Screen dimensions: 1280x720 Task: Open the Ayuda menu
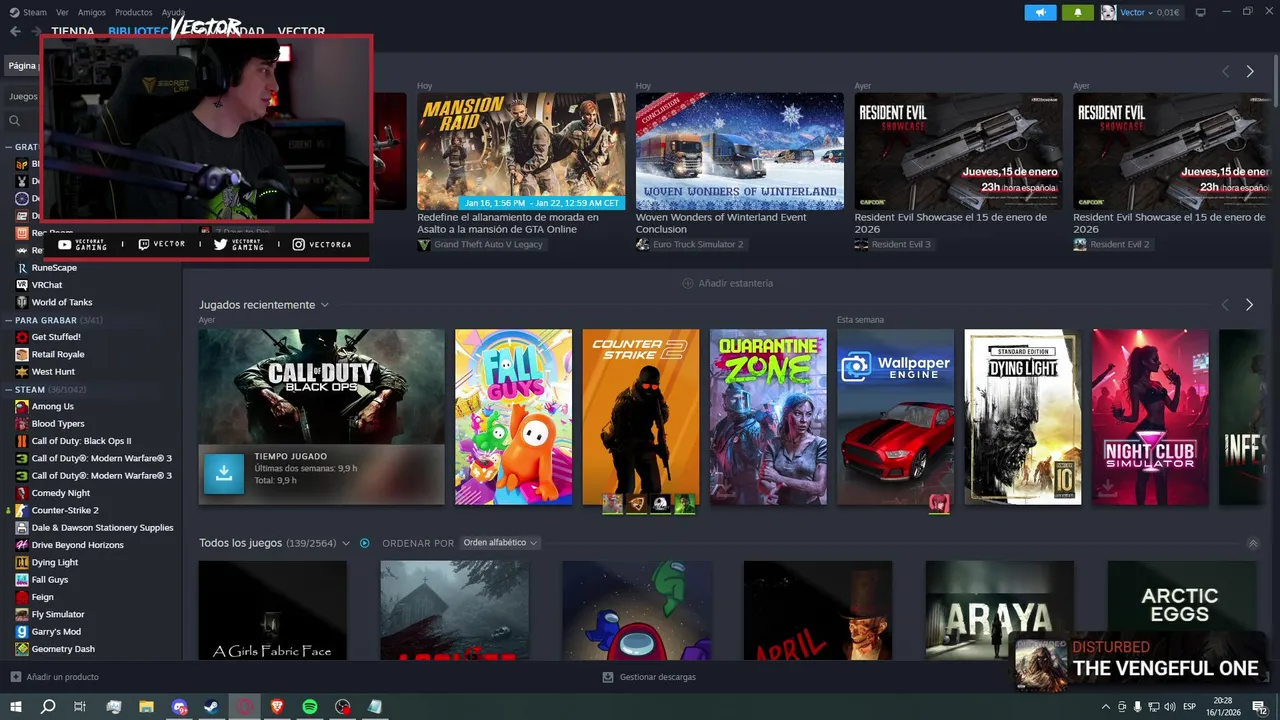click(x=173, y=12)
